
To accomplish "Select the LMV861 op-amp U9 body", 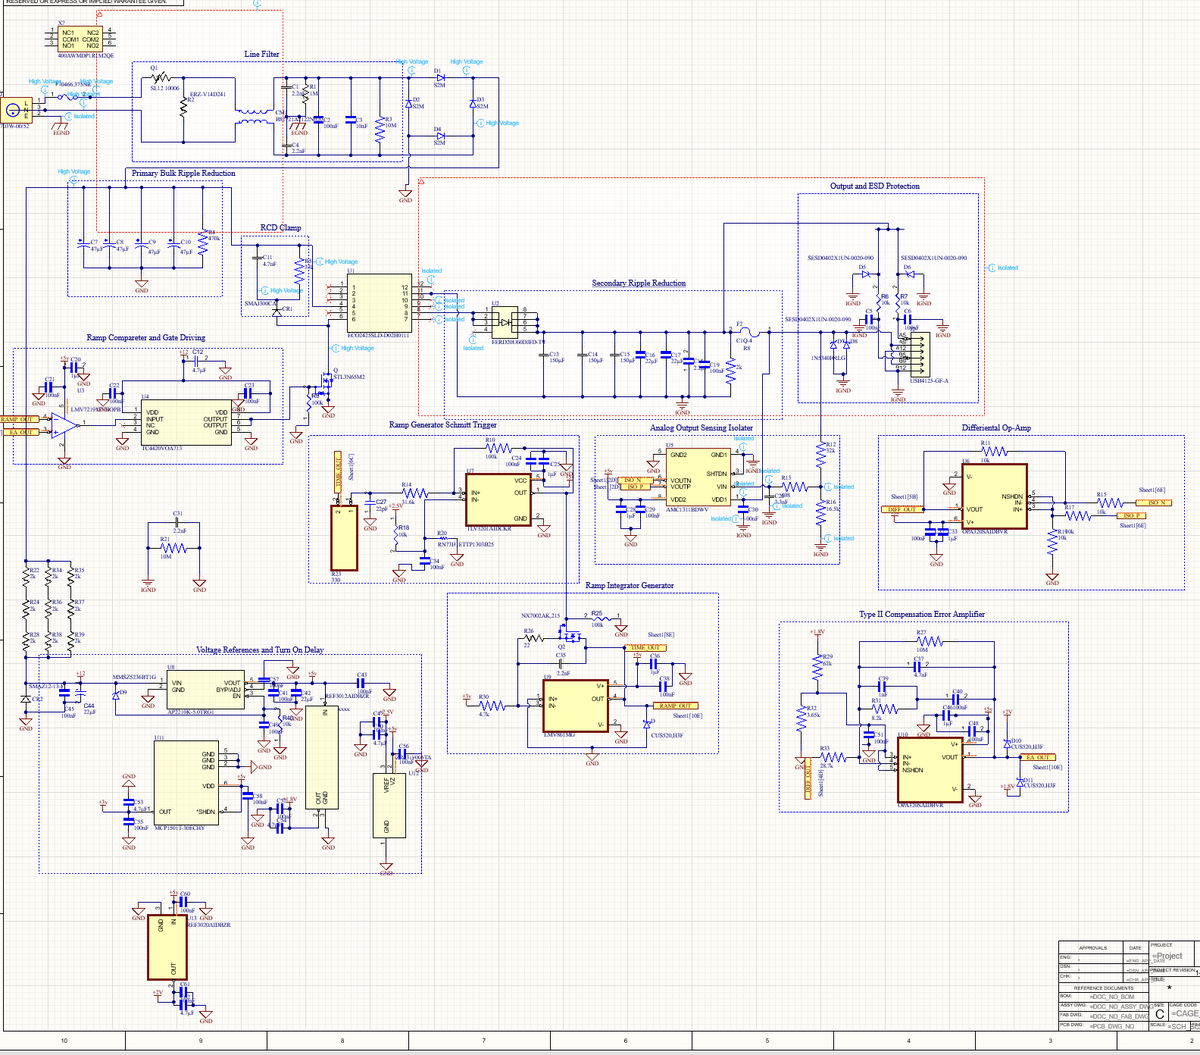I will 574,705.
